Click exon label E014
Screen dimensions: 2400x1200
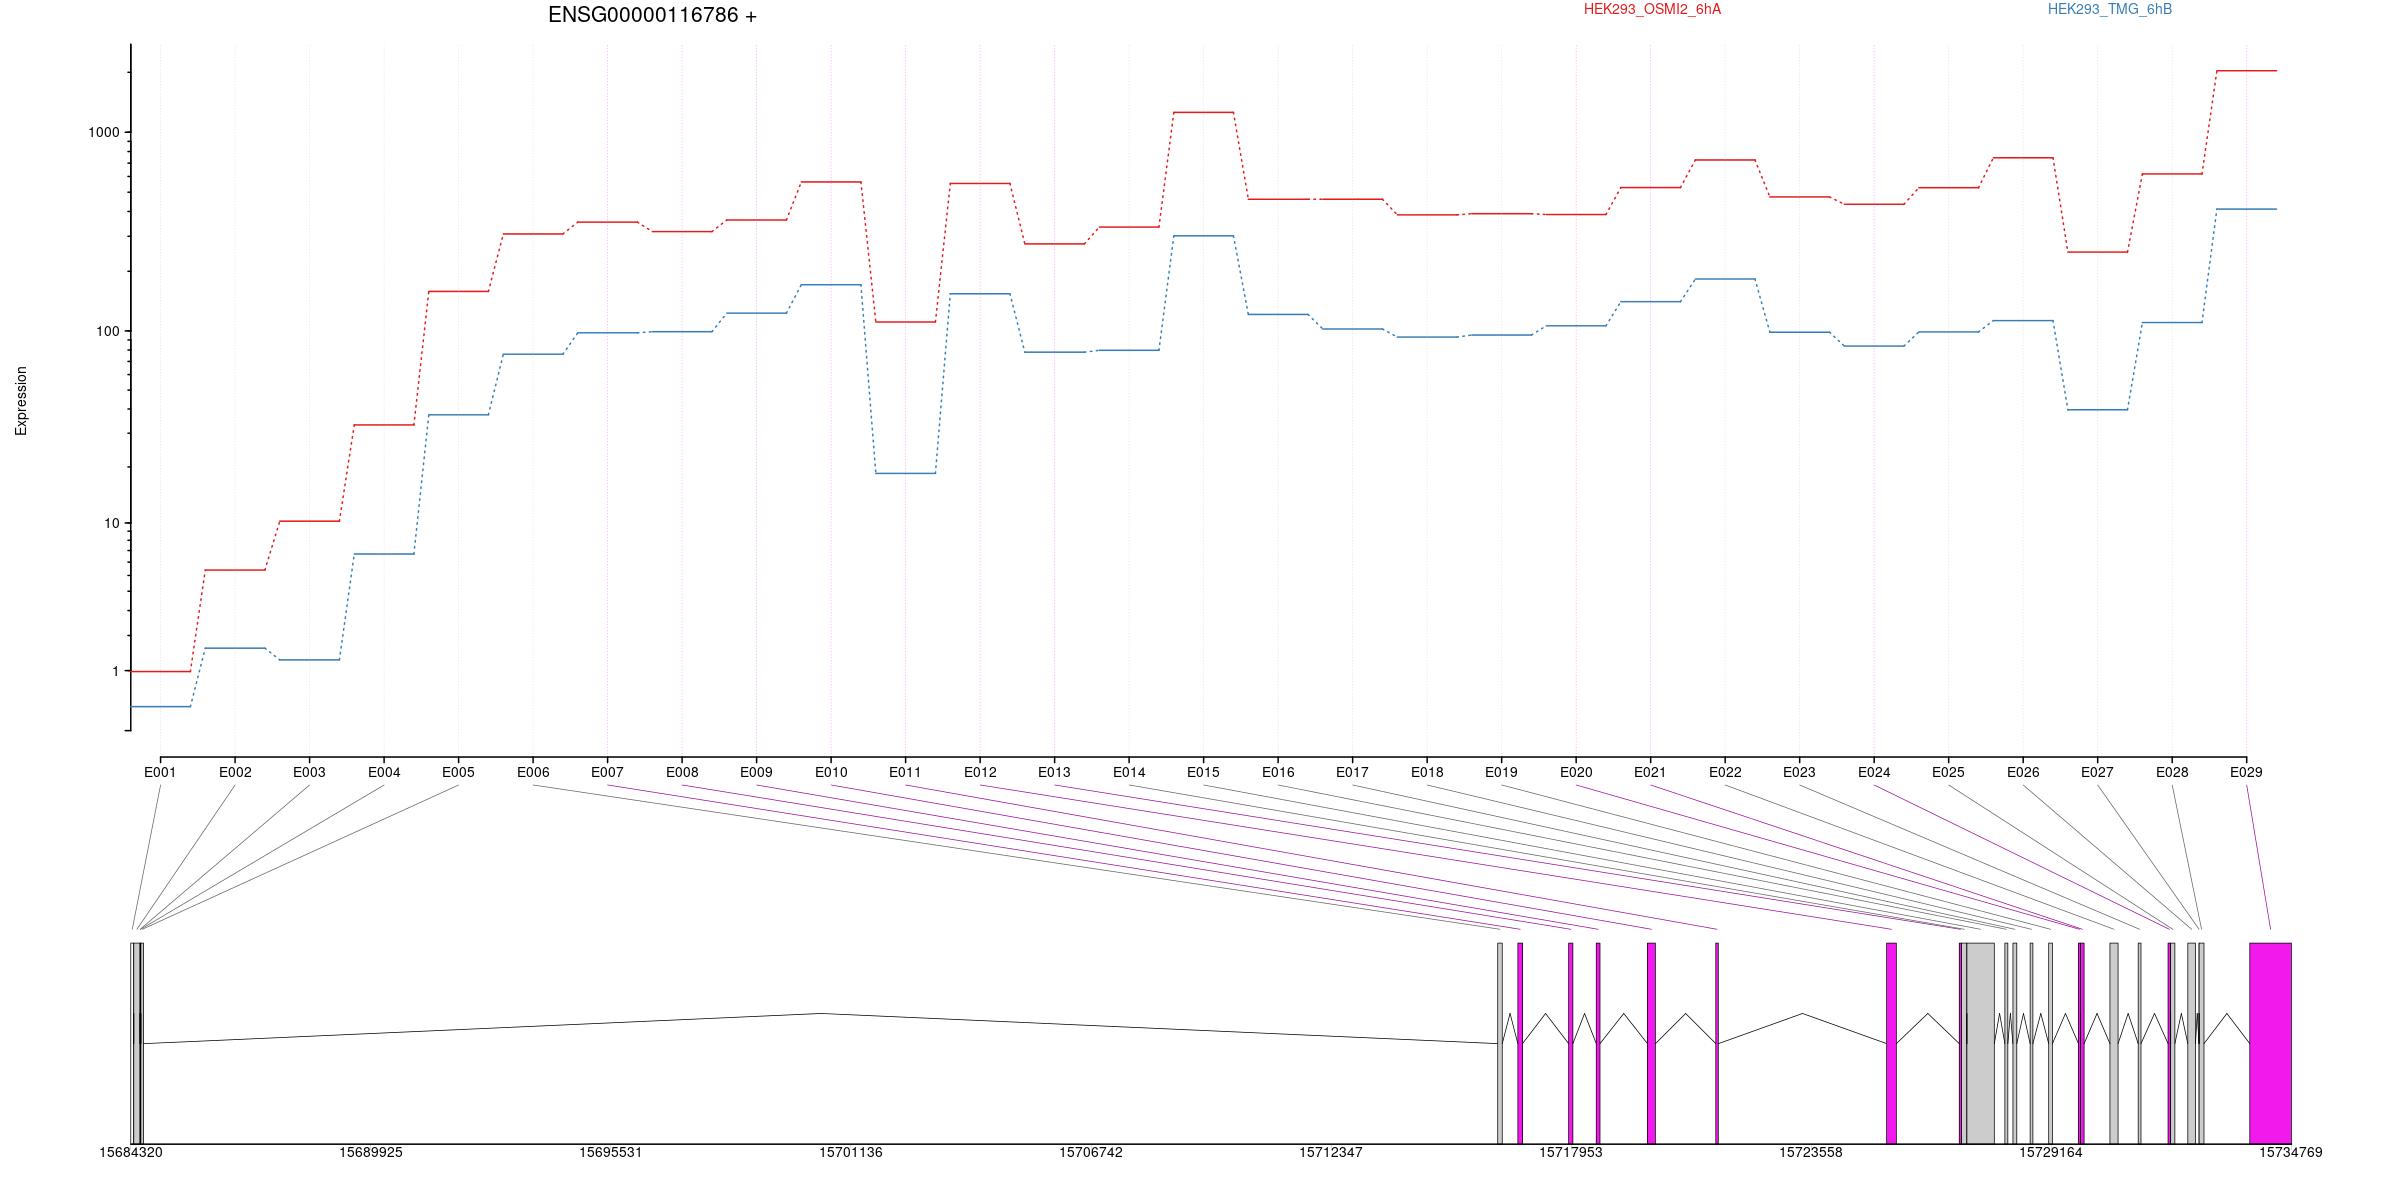click(x=1129, y=772)
